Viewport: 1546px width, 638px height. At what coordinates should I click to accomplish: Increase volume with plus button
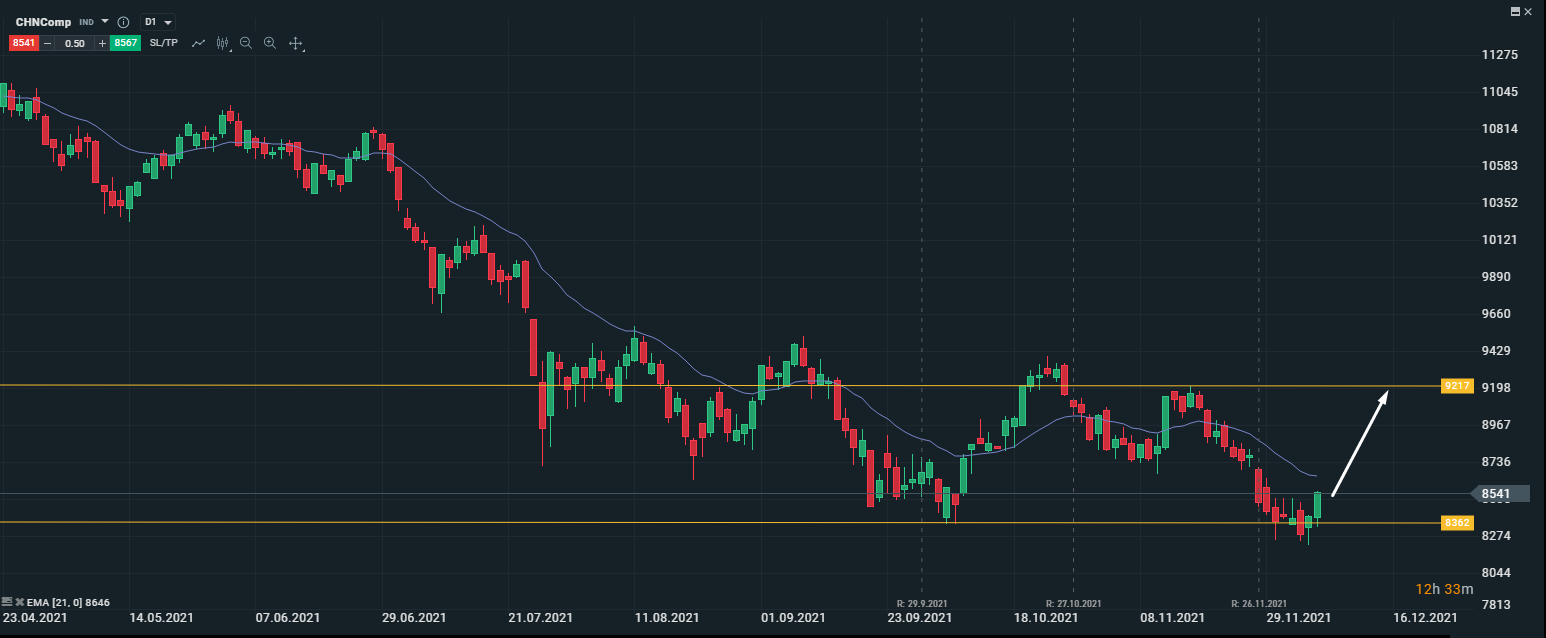(x=102, y=43)
